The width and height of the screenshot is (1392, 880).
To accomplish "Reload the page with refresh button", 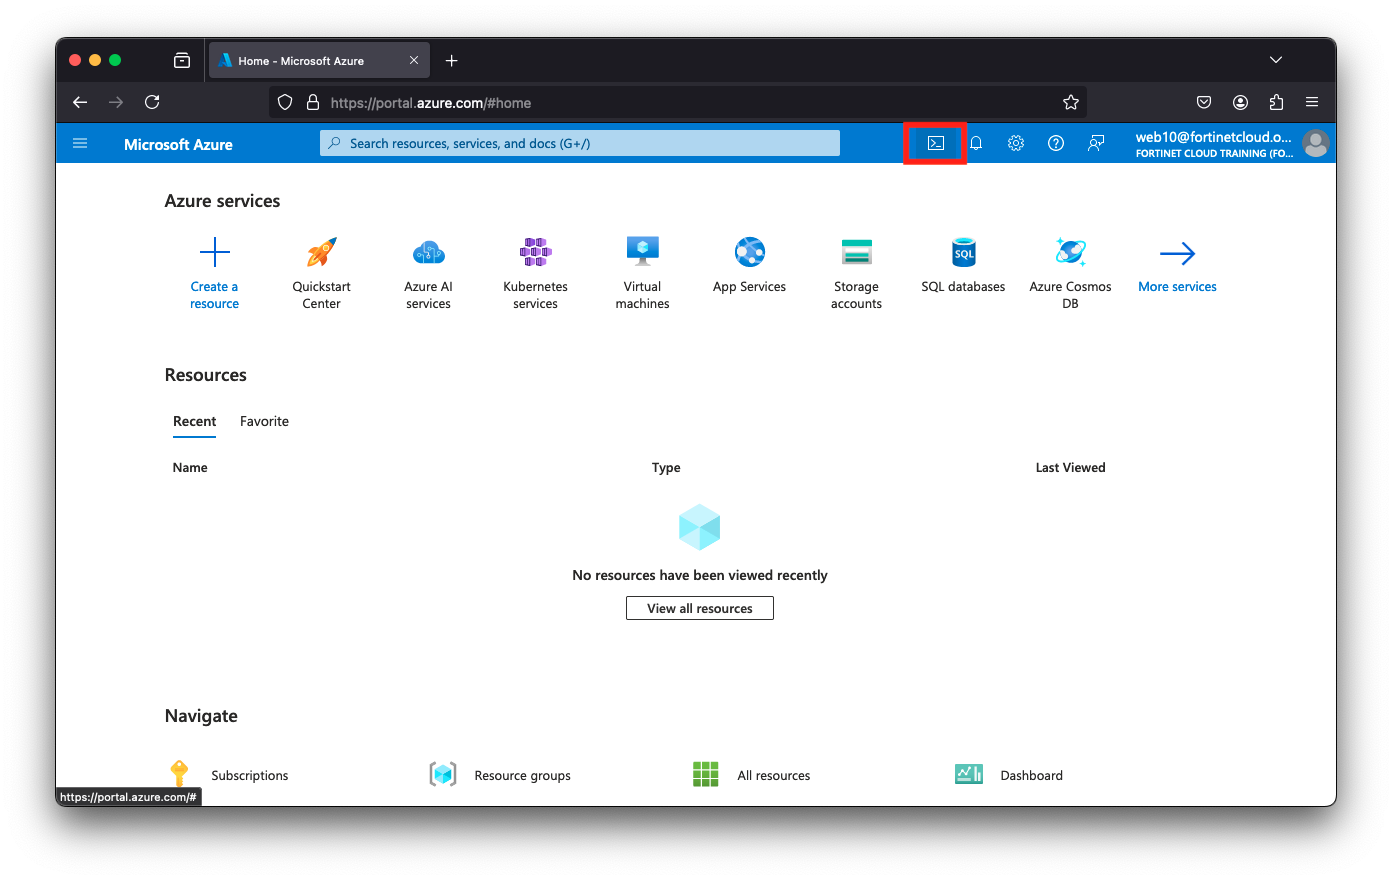I will [x=152, y=102].
